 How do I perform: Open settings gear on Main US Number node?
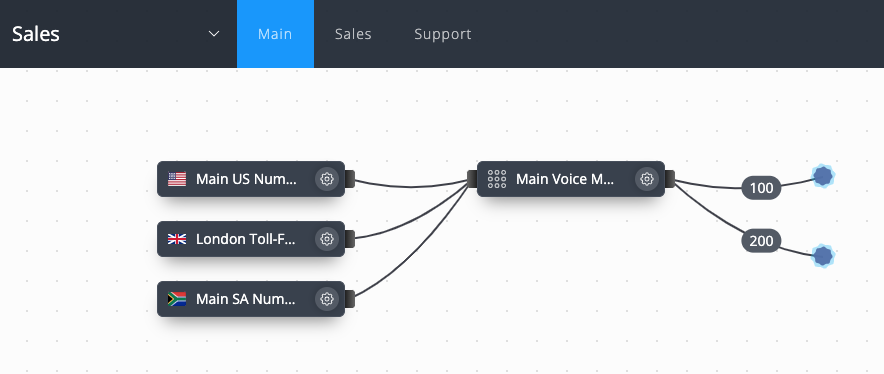tap(326, 179)
